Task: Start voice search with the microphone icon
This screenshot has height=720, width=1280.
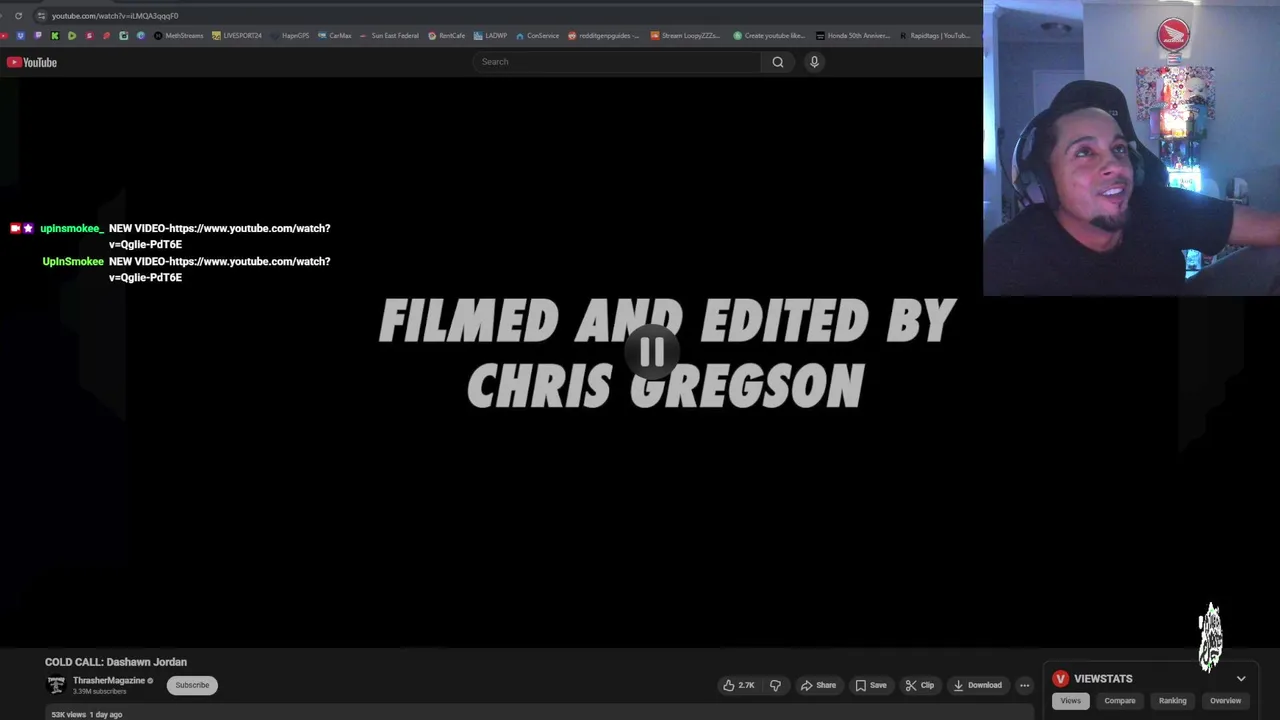Action: (814, 62)
